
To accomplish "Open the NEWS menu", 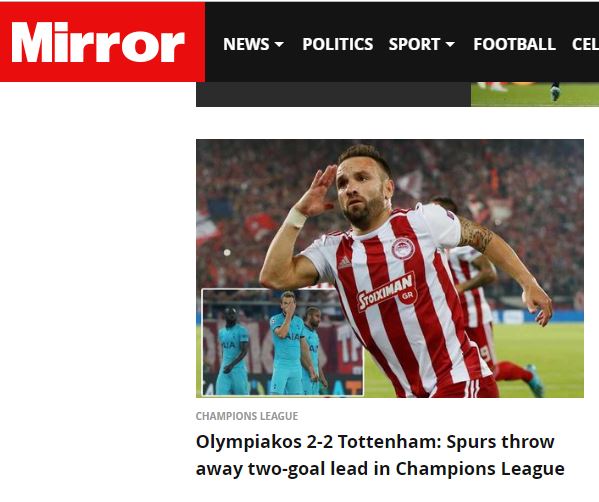I will pyautogui.click(x=246, y=44).
